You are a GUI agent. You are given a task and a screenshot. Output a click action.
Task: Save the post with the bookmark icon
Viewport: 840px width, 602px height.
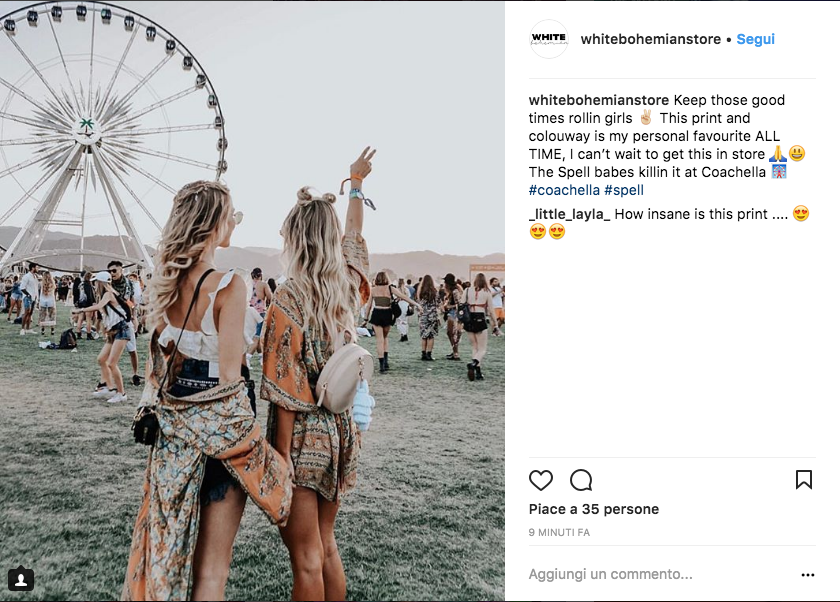(804, 480)
